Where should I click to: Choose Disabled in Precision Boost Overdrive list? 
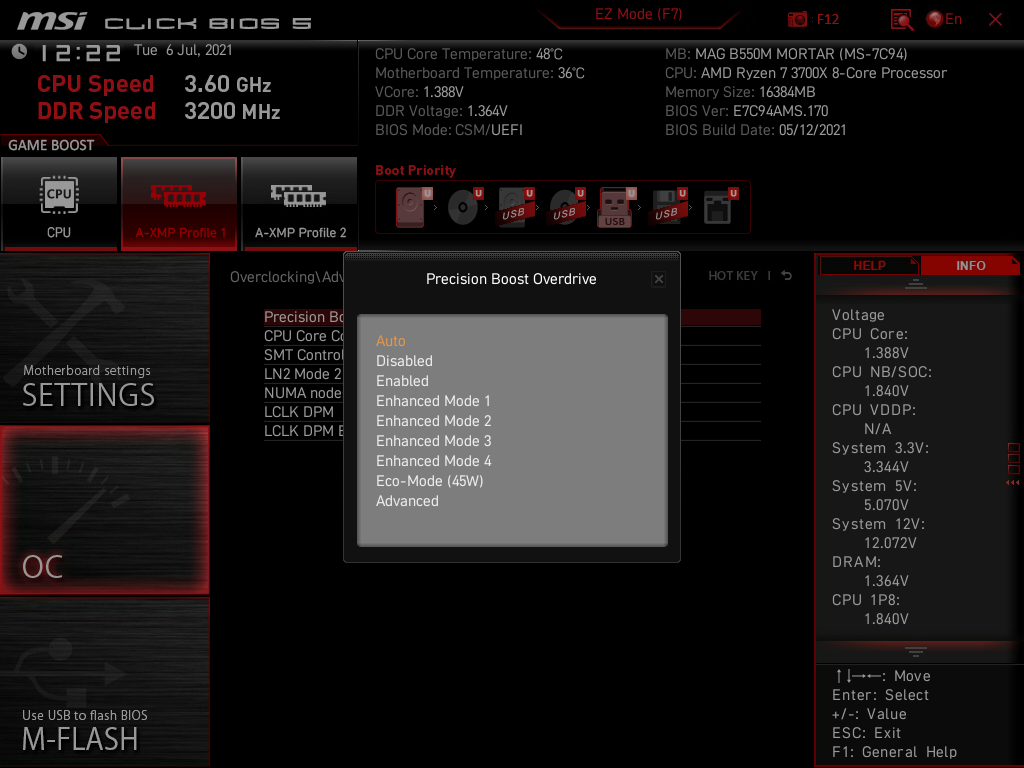404,361
